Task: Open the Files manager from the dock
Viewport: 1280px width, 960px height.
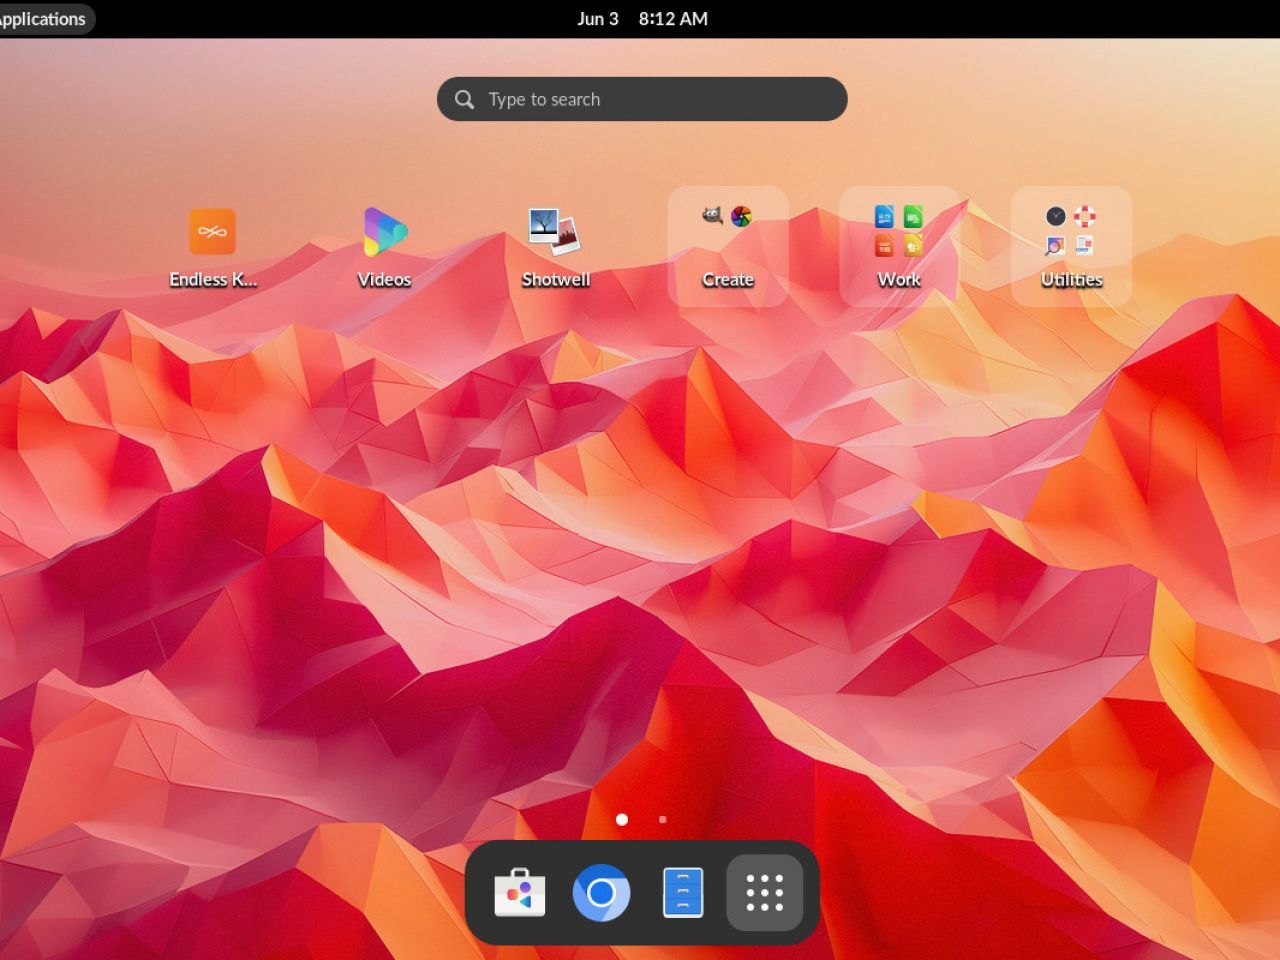Action: [x=683, y=892]
